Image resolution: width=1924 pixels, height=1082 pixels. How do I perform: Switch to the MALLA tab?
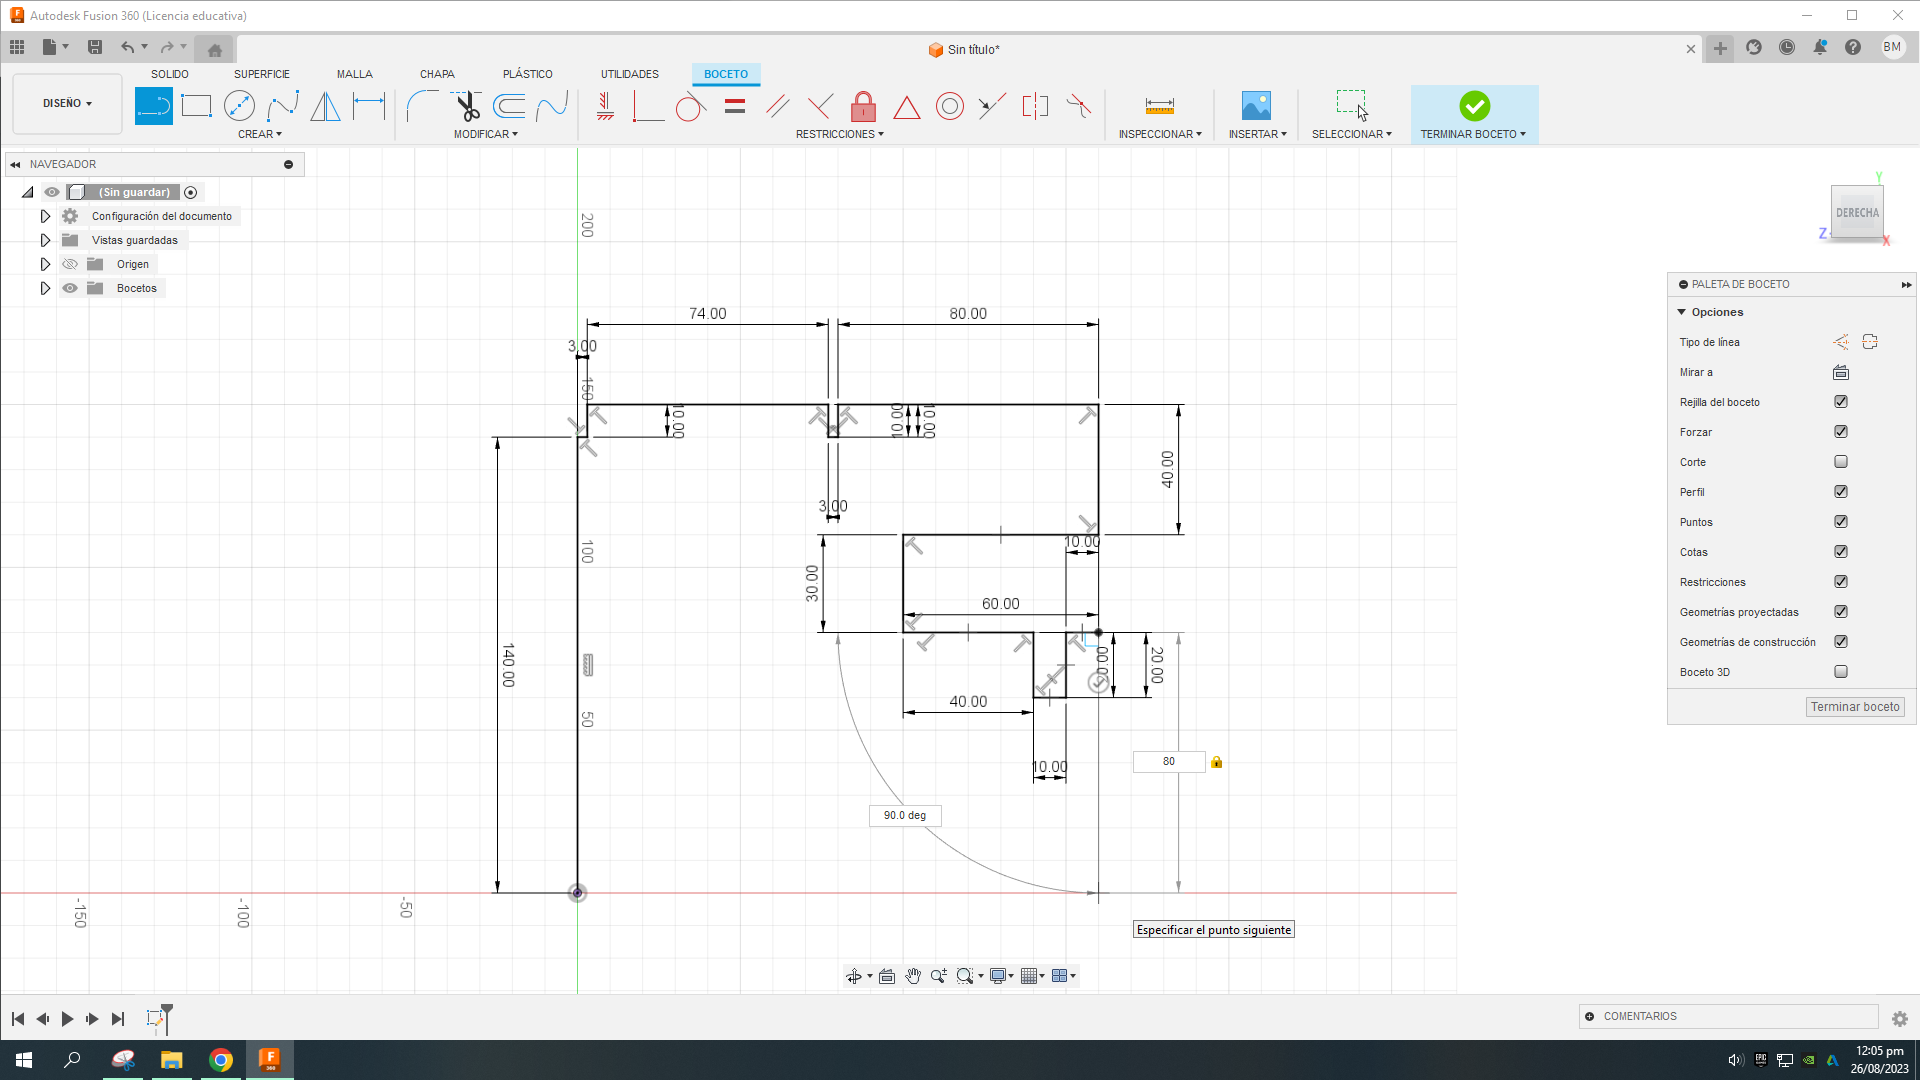coord(355,74)
